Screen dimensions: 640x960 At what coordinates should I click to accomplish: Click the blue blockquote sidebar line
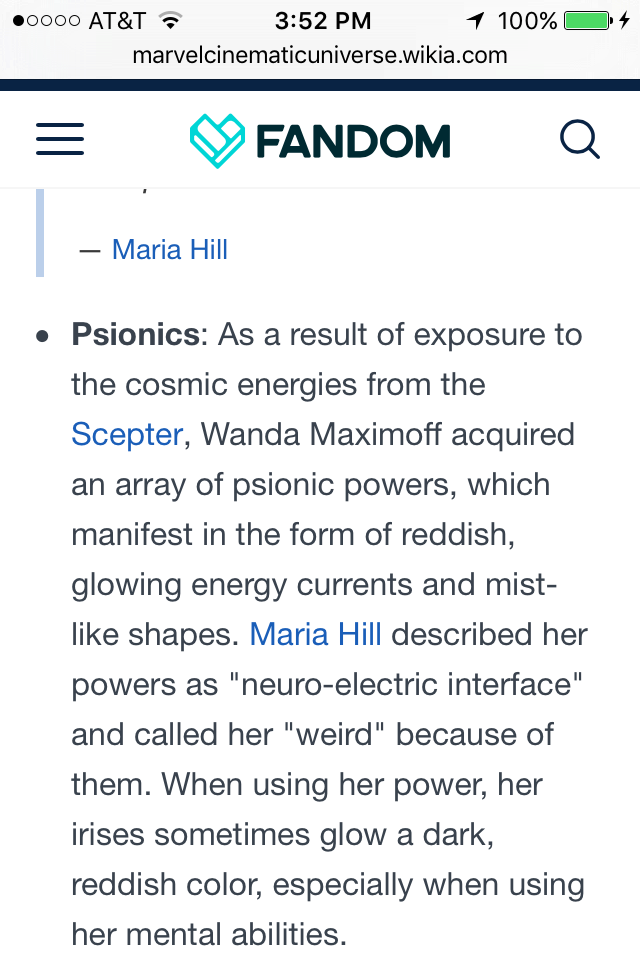click(x=40, y=233)
